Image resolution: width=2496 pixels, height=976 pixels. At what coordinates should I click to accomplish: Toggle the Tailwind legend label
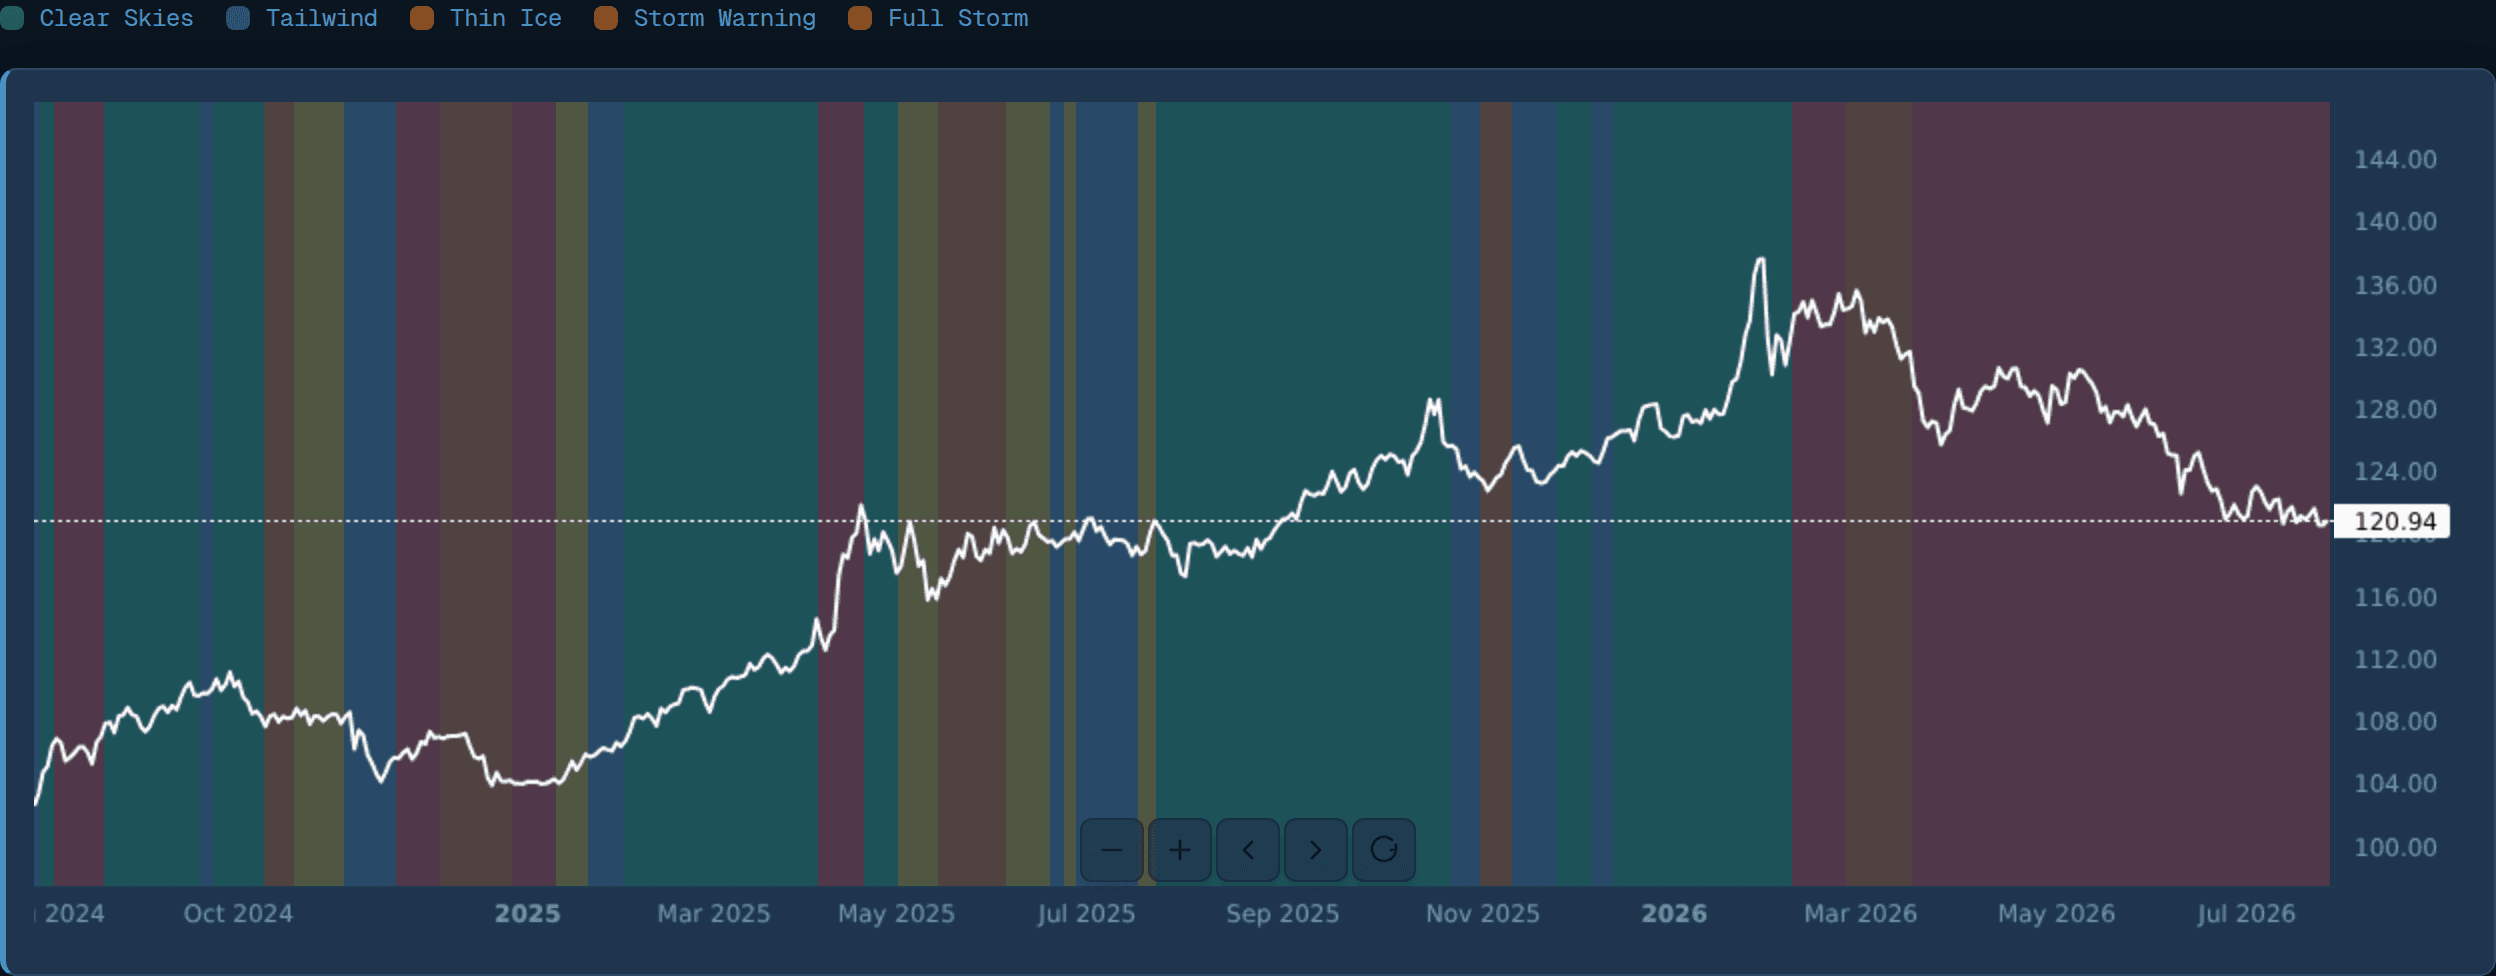[322, 18]
